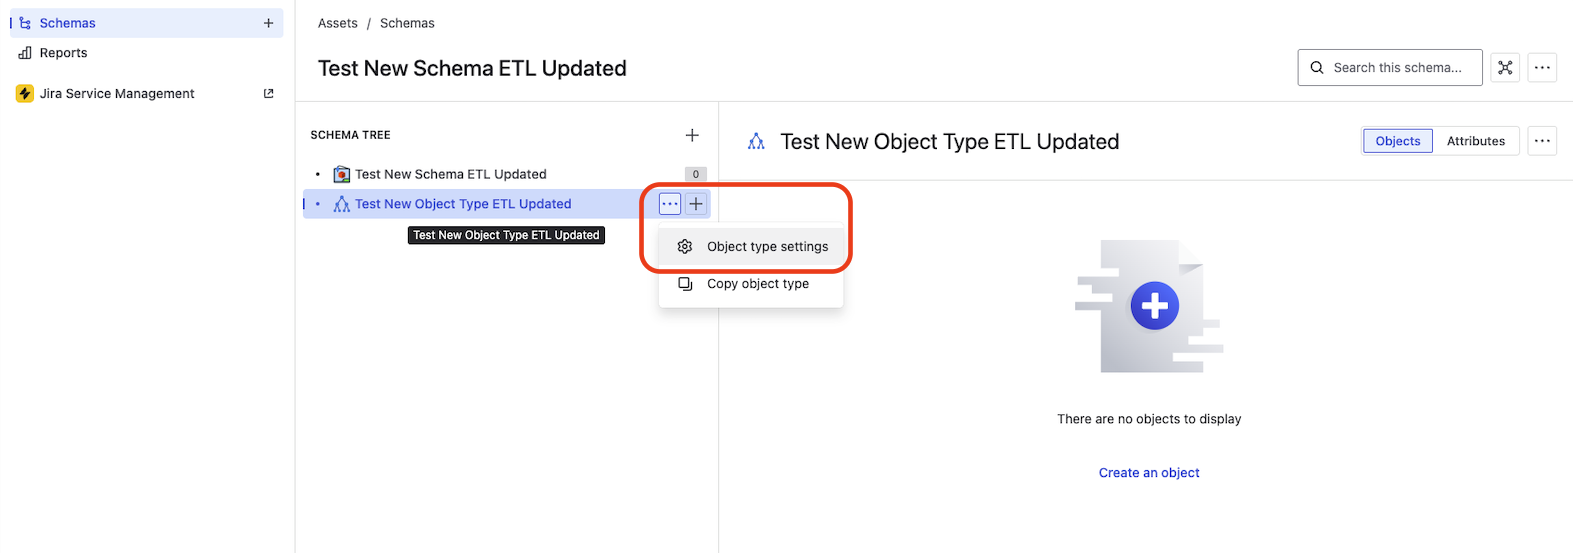Screen dimensions: 1573x553
Task: Click the plus icon beside Schemas in sidebar
Action: pos(268,23)
